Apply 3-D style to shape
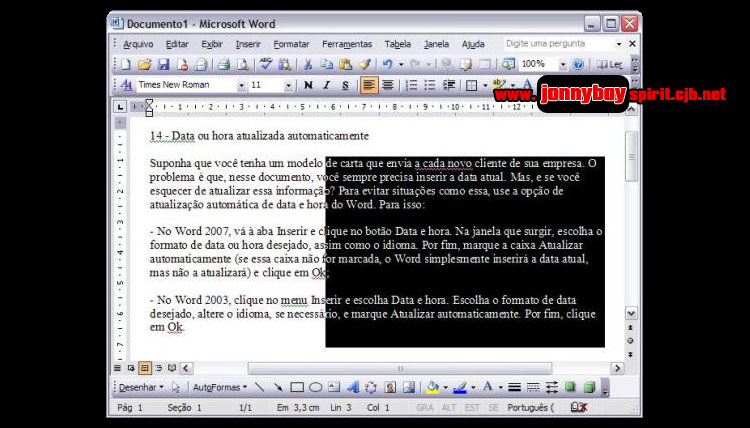The width and height of the screenshot is (750, 428). coord(589,387)
